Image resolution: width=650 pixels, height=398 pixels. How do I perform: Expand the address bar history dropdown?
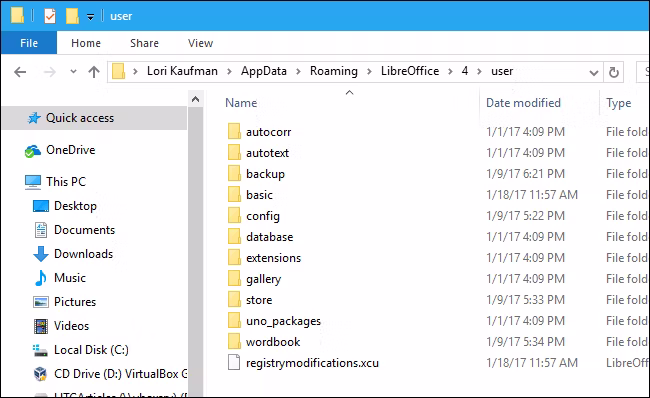click(594, 73)
